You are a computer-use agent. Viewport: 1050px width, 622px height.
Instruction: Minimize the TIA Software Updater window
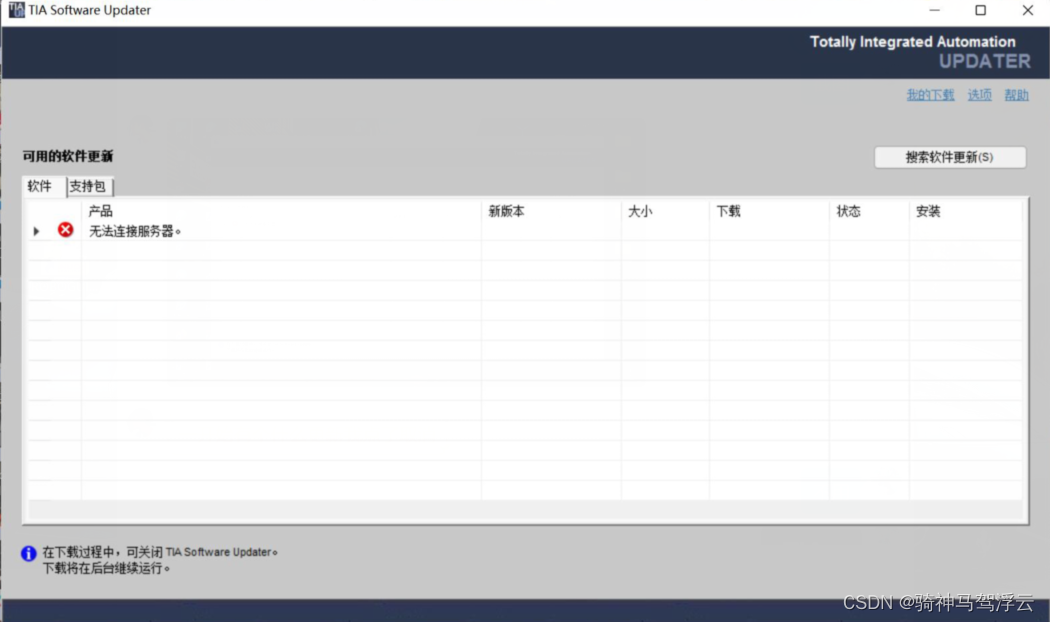935,10
